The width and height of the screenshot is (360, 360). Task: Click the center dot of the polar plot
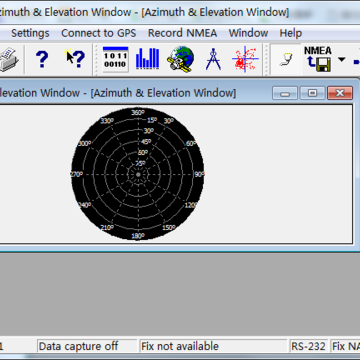coord(138,174)
